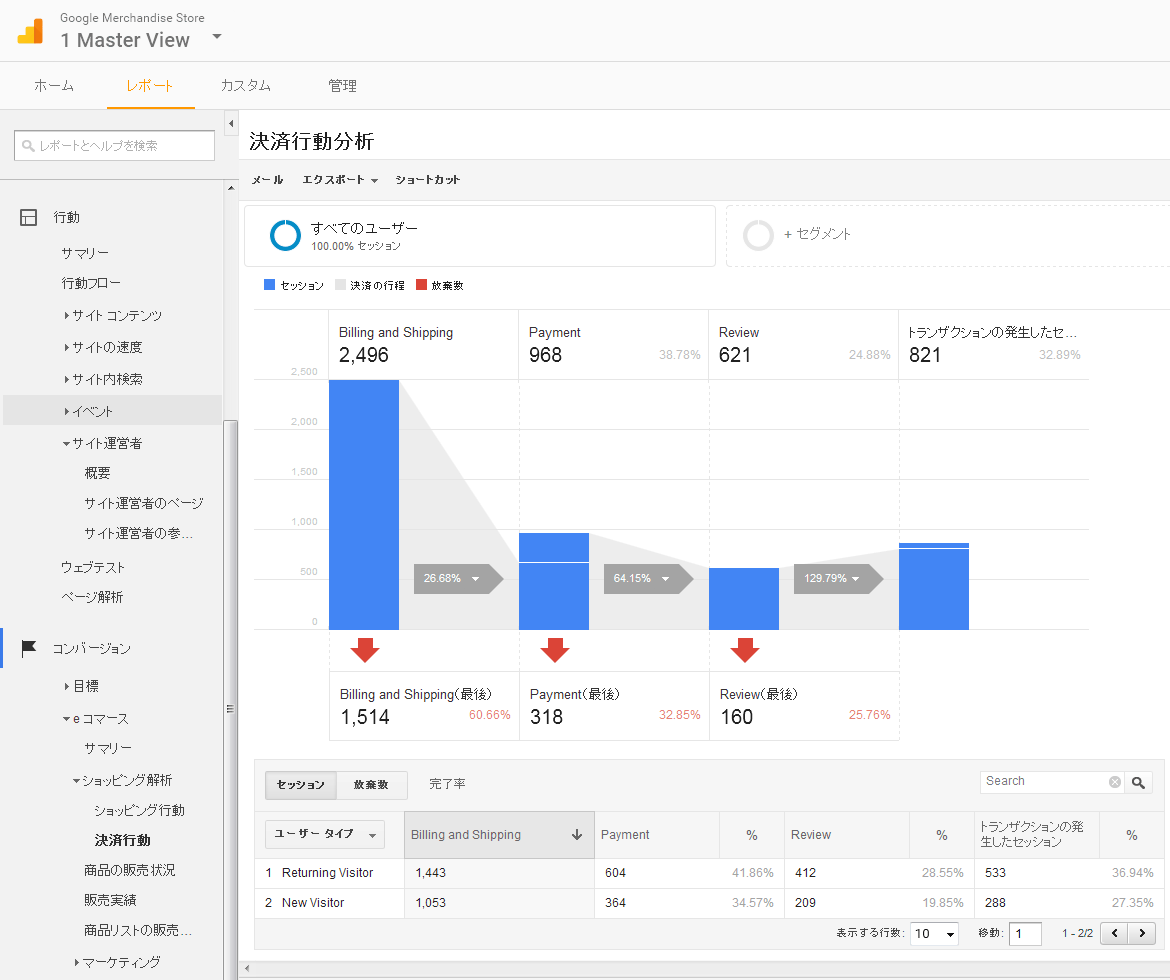Switch table to 放棄数 view
This screenshot has width=1170, height=980.
[371, 785]
